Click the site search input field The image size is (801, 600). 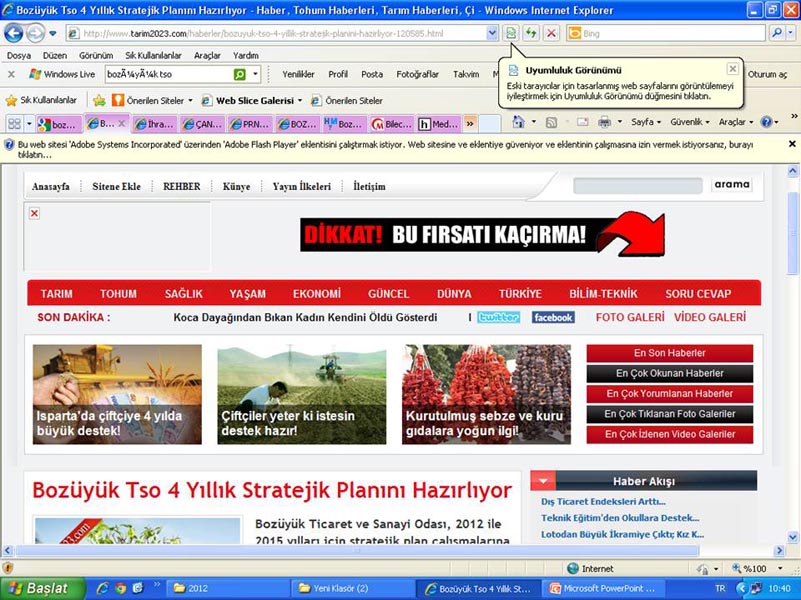[x=638, y=185]
